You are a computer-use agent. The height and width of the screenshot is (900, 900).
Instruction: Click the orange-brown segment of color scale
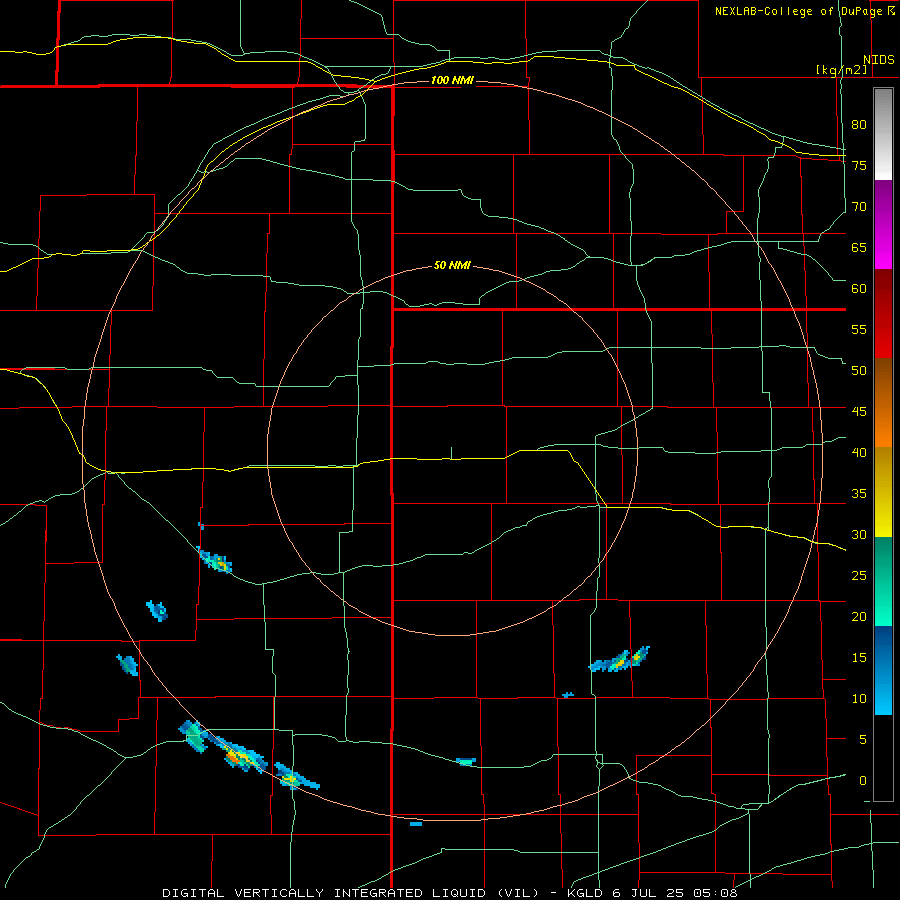(883, 402)
